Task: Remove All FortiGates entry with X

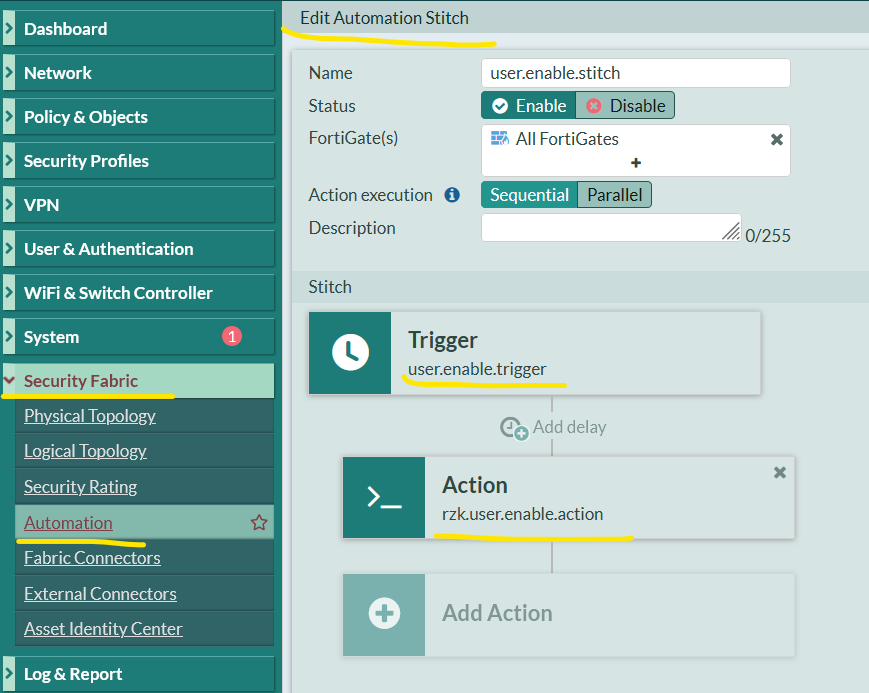Action: (x=776, y=139)
